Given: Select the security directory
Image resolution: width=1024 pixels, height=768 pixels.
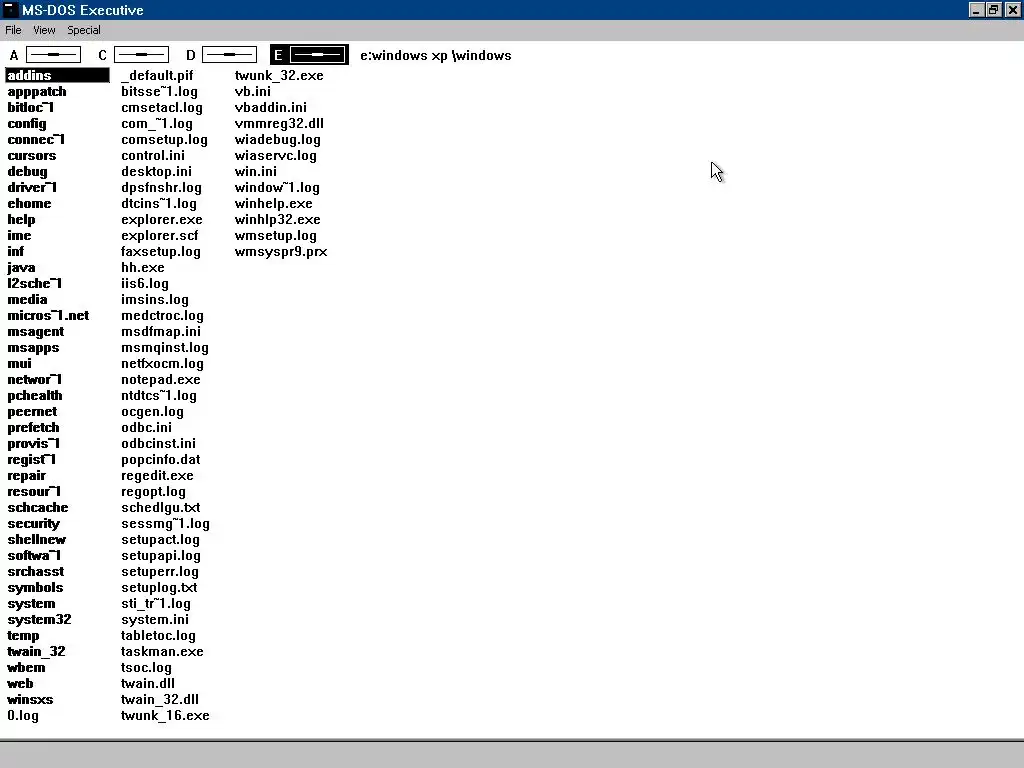Looking at the screenshot, I should point(33,523).
